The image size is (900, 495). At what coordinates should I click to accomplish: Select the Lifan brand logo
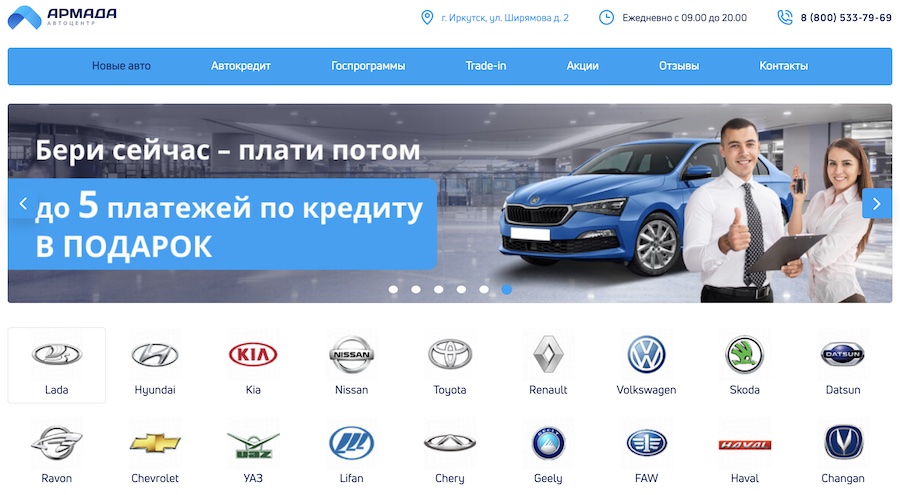[351, 443]
